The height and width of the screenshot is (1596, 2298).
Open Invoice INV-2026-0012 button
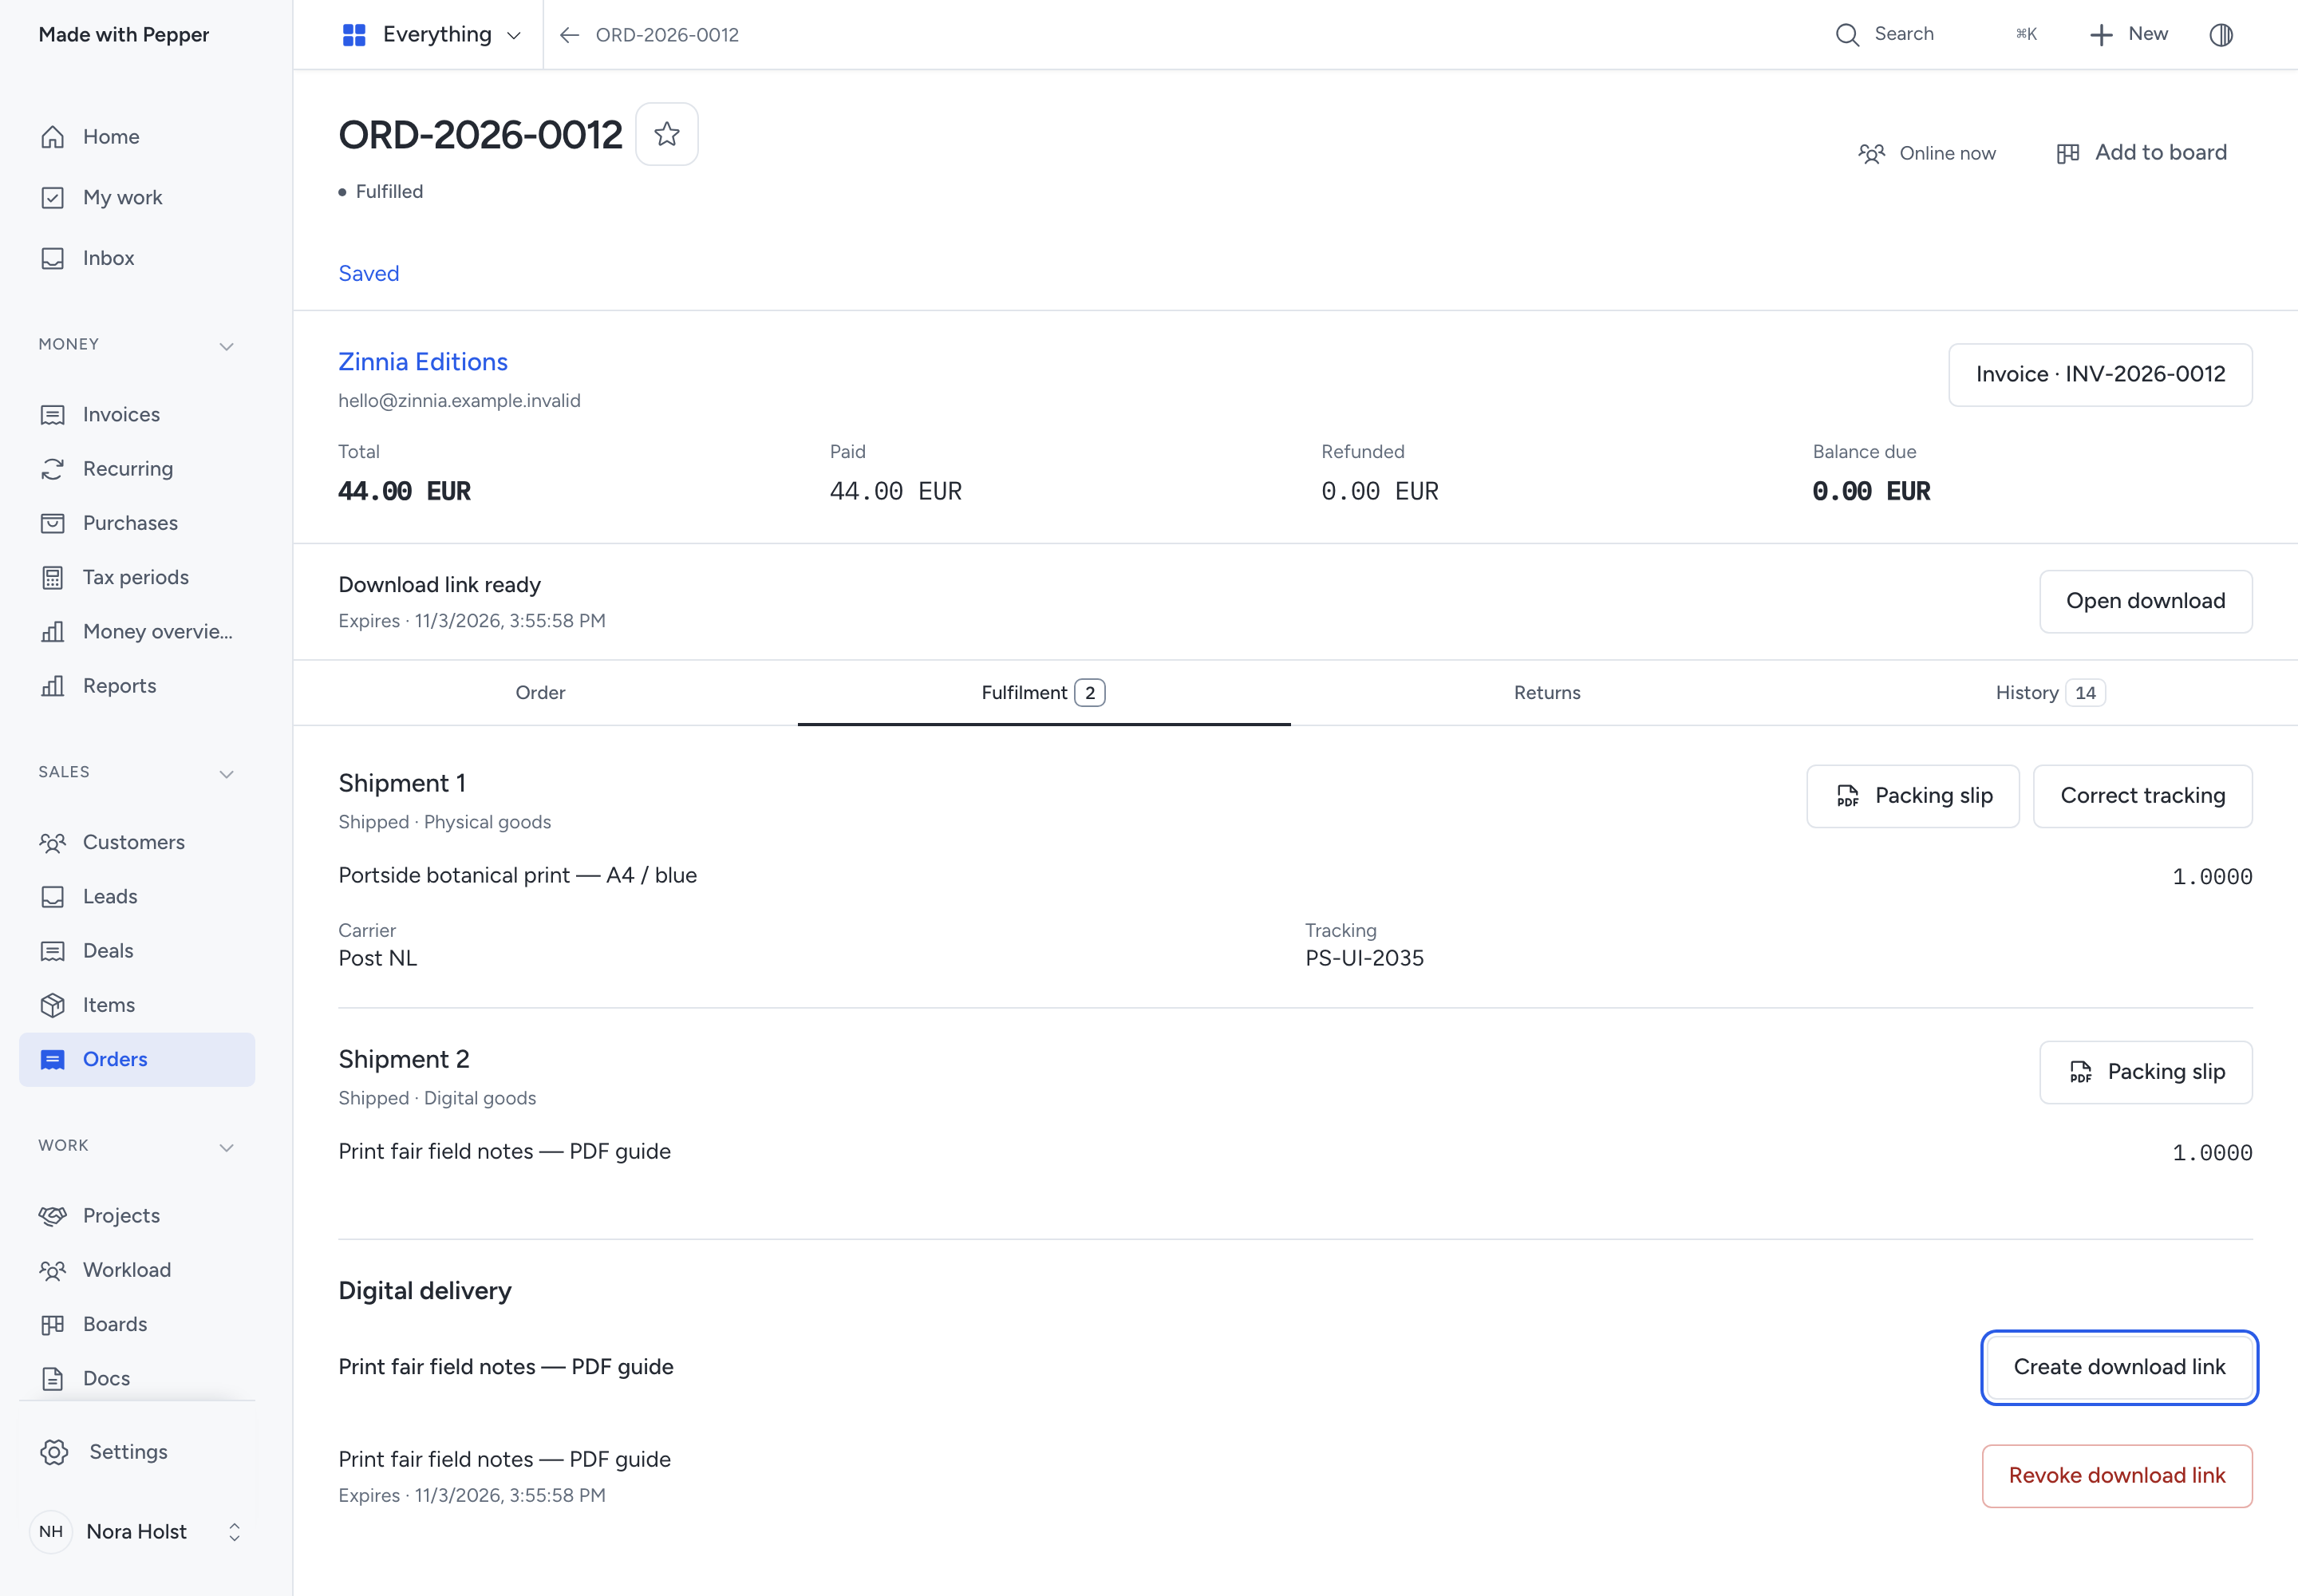tap(2100, 375)
